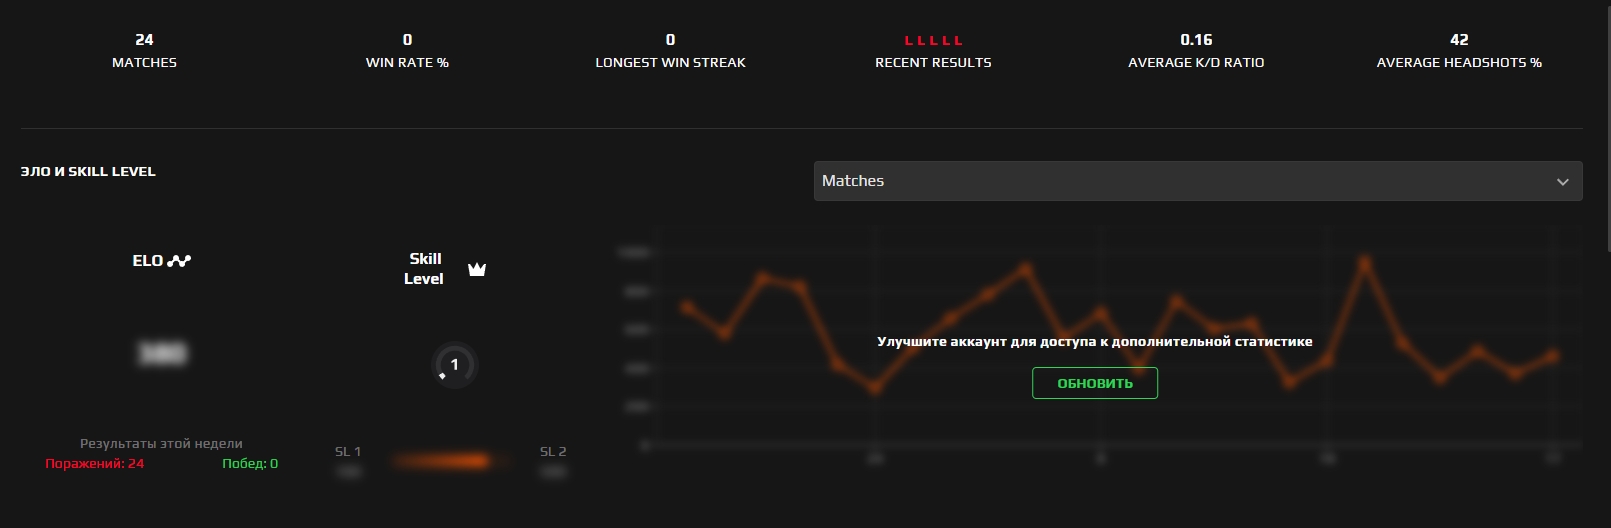Click the chevron arrow on Matches selector

[x=1562, y=182]
